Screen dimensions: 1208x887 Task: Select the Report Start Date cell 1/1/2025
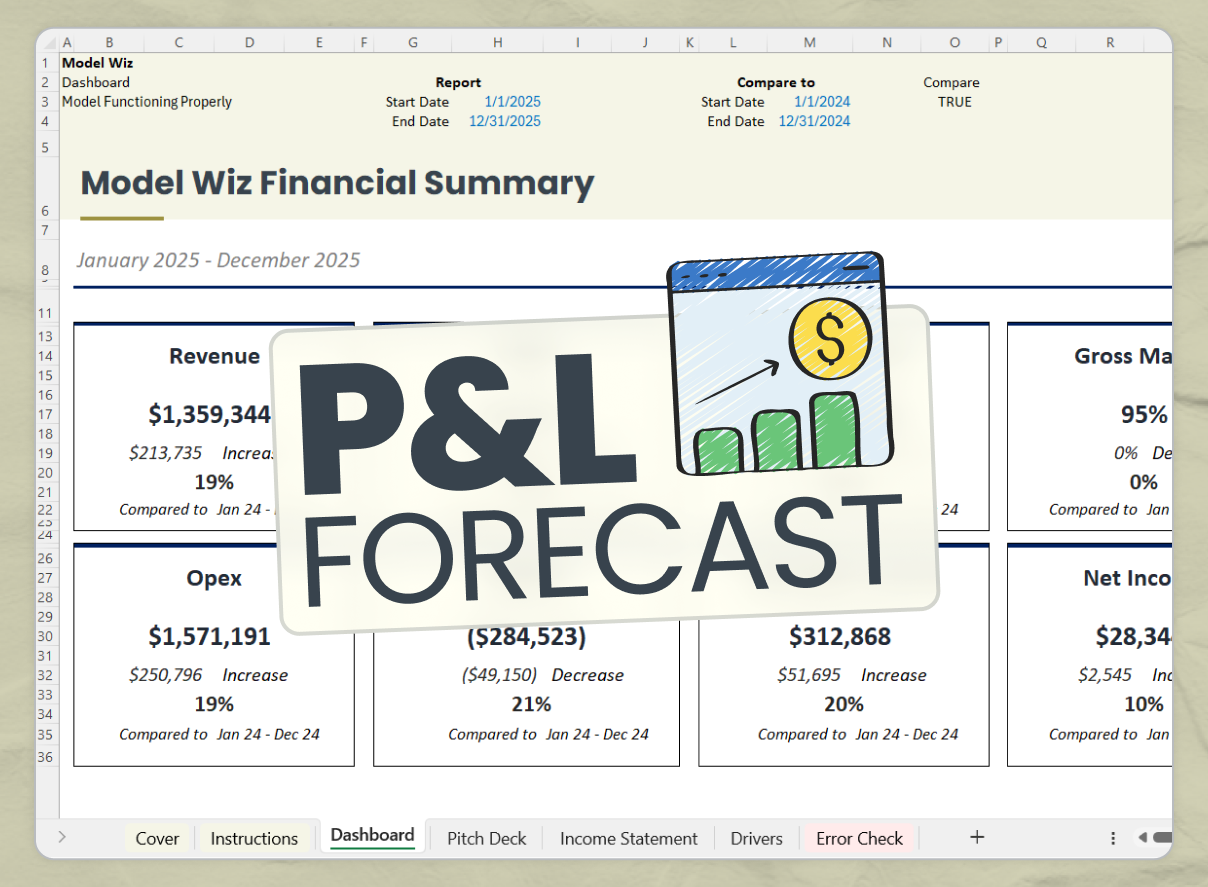pos(513,101)
